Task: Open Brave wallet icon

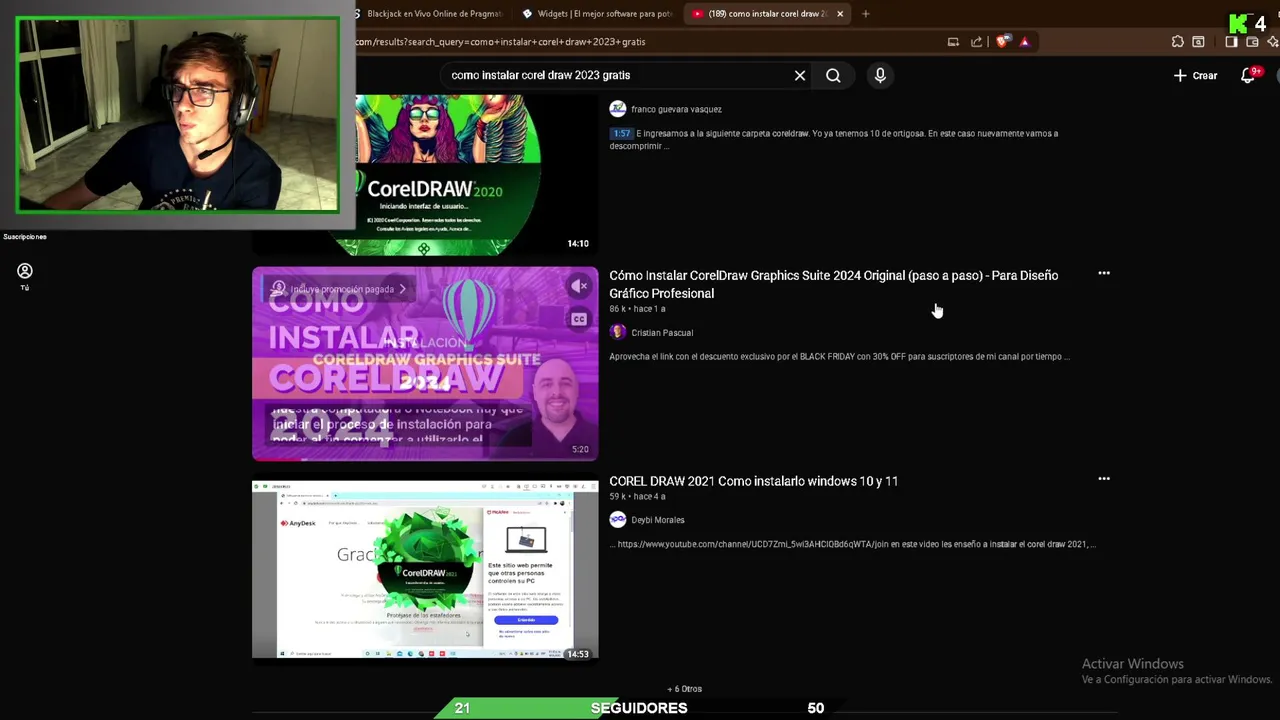Action: 1251,42
